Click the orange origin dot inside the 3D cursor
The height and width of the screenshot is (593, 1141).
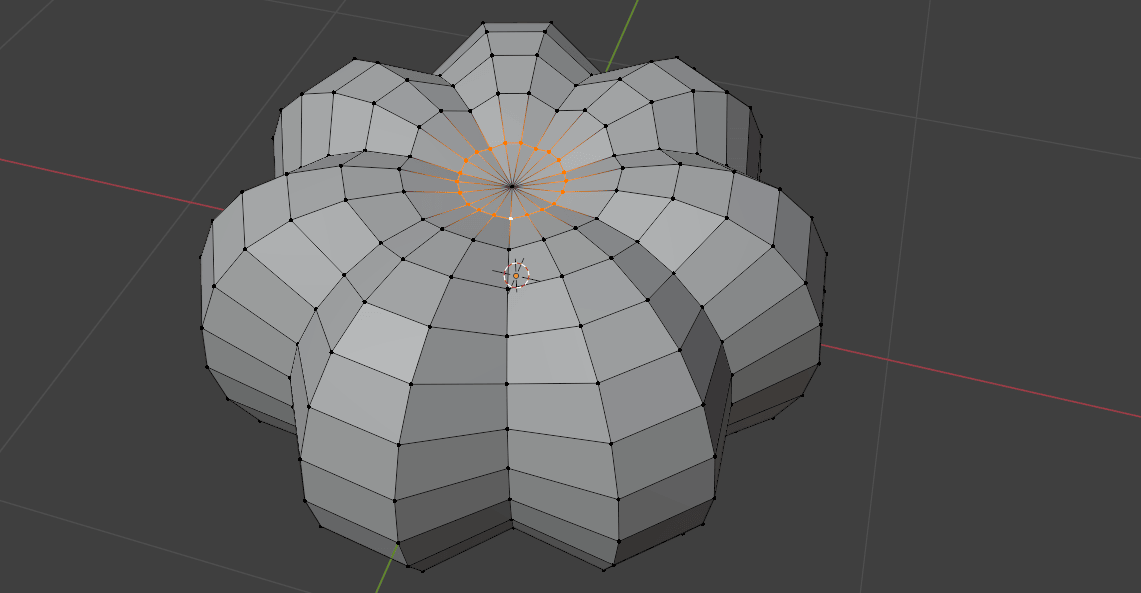tap(516, 275)
